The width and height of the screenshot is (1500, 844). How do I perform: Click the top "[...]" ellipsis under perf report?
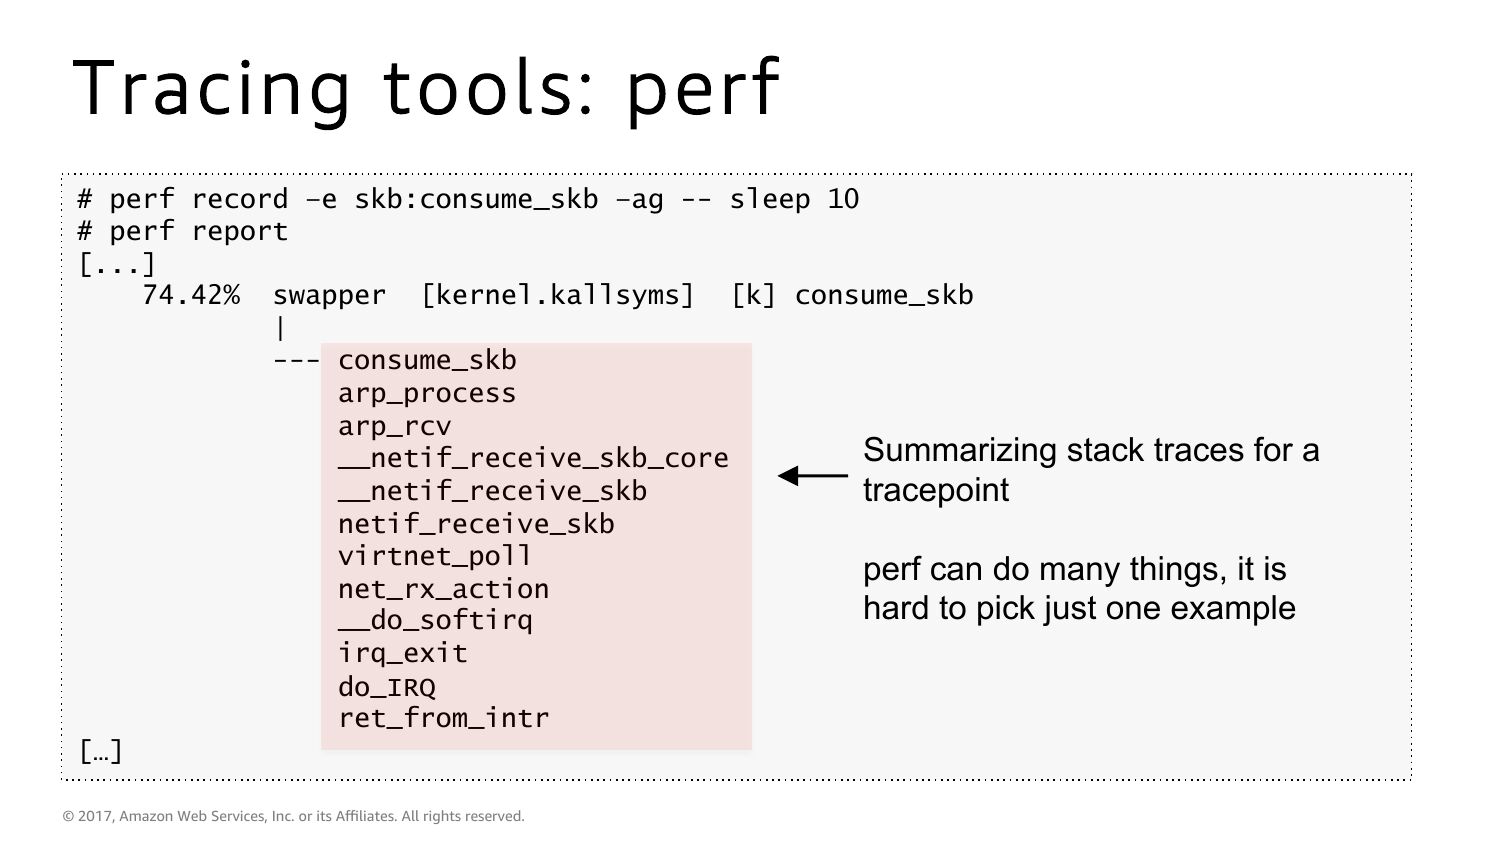click(117, 264)
